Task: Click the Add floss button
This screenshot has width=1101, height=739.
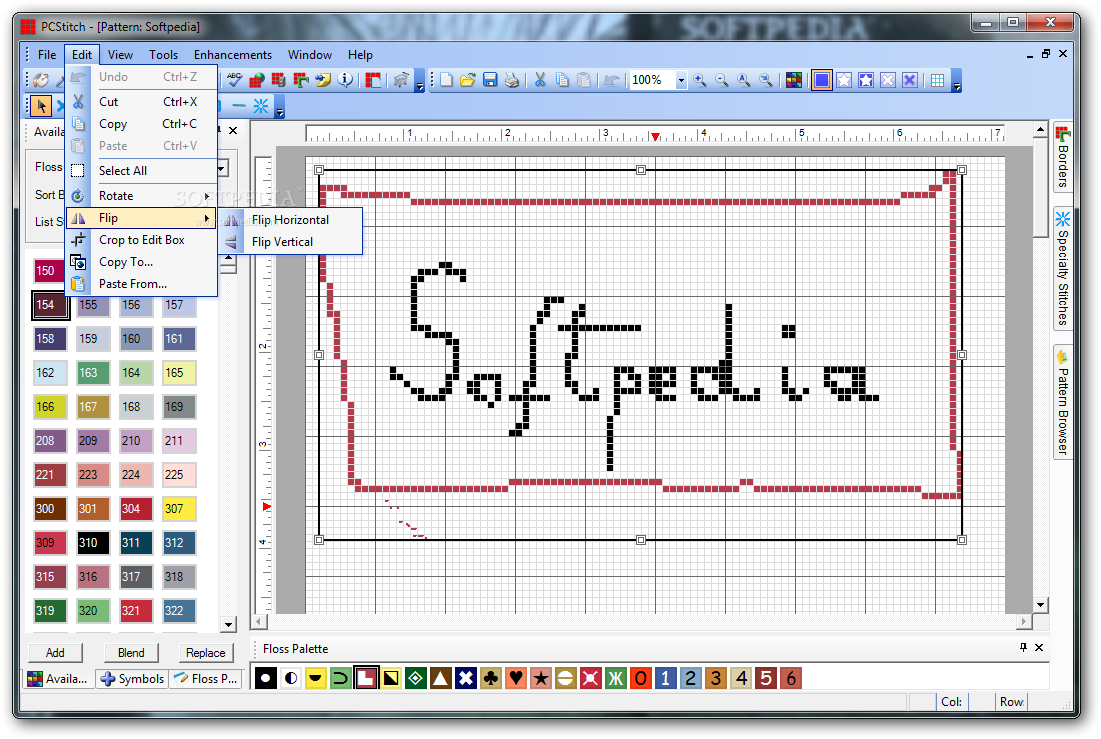Action: coord(55,653)
